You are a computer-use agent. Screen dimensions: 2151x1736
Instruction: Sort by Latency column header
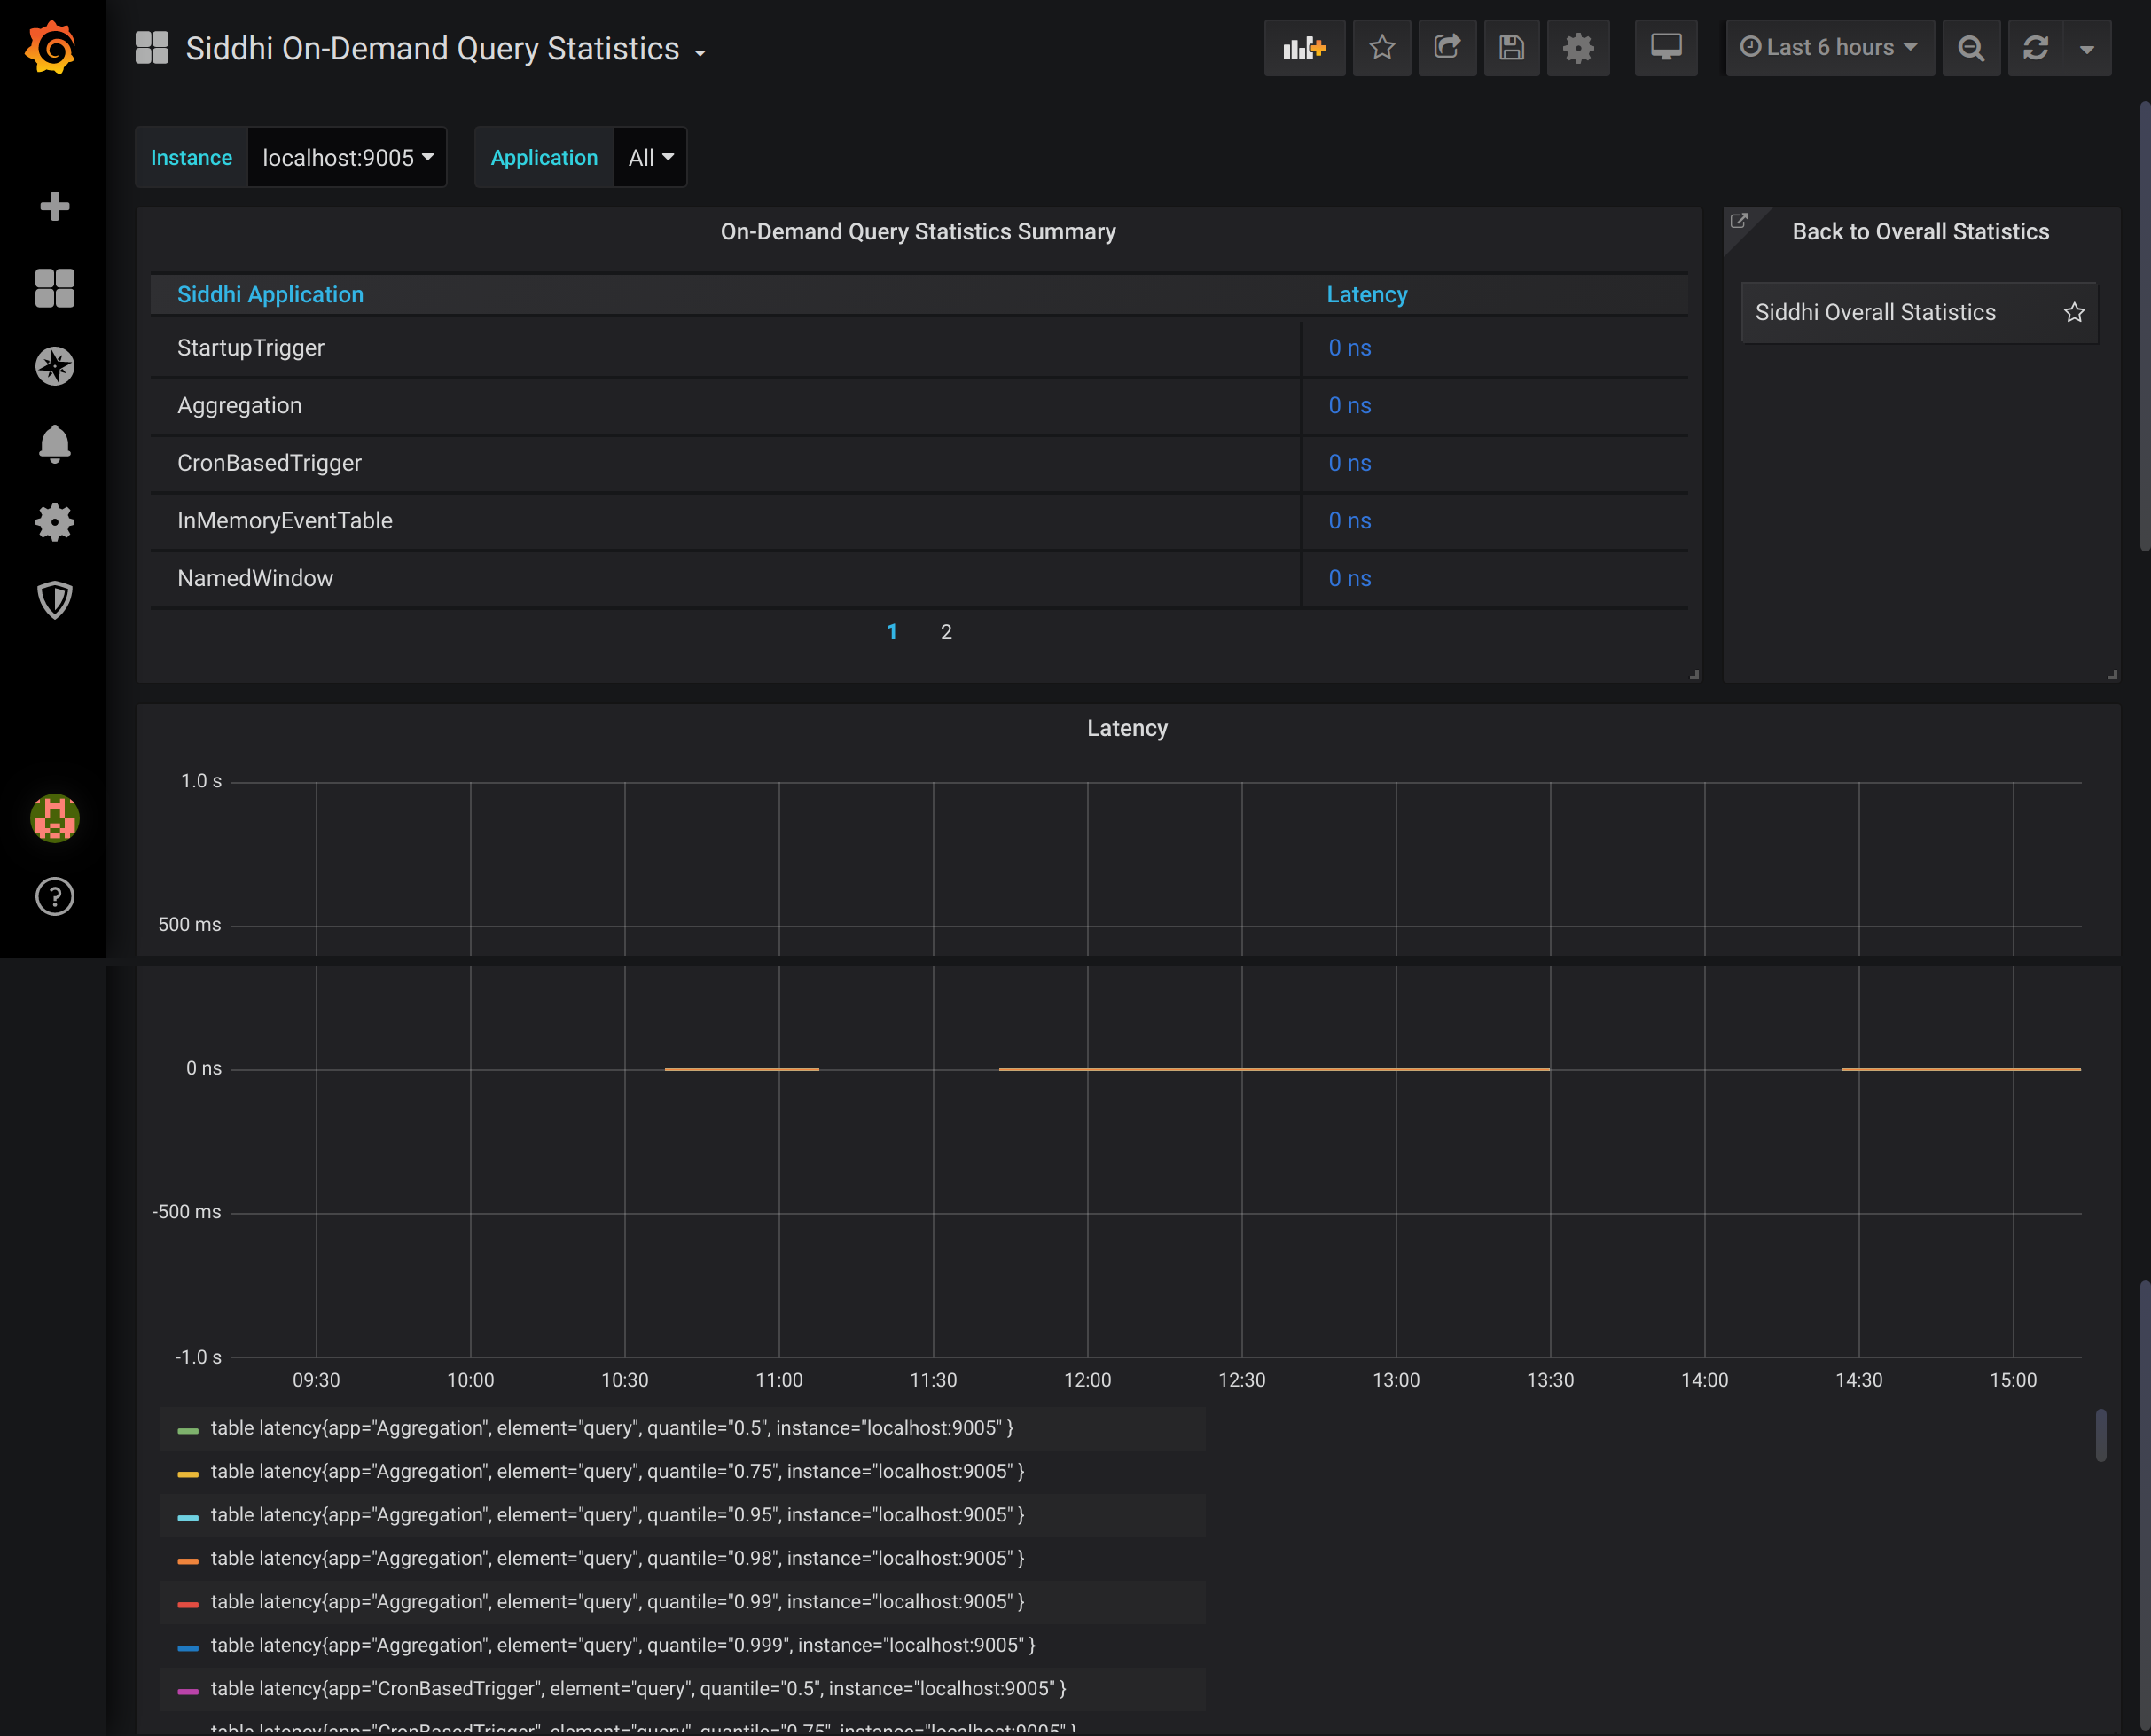(1367, 294)
